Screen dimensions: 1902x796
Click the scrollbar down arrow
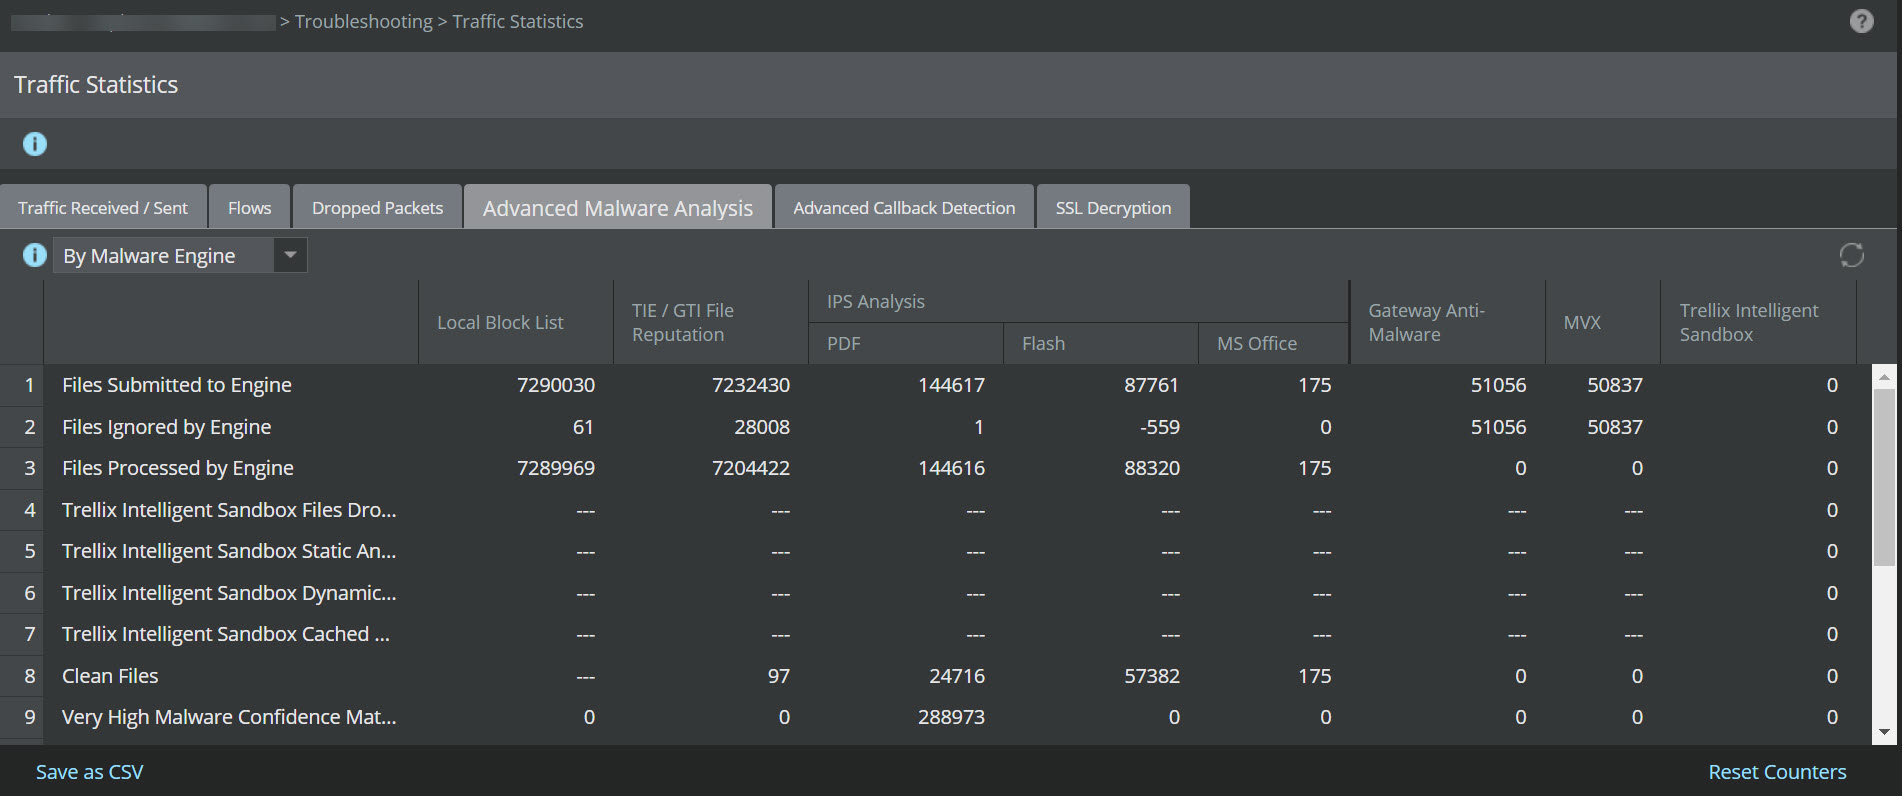coord(1884,733)
